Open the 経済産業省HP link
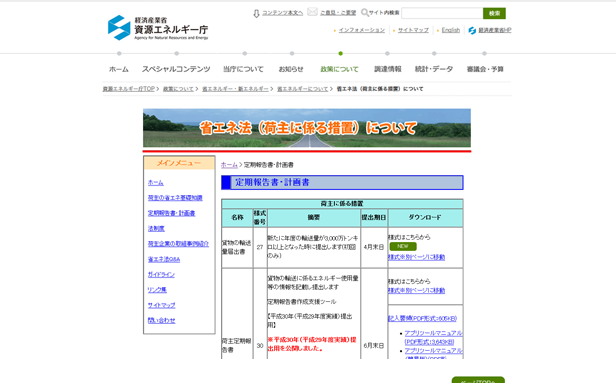Image resolution: width=616 pixels, height=383 pixels. (495, 30)
